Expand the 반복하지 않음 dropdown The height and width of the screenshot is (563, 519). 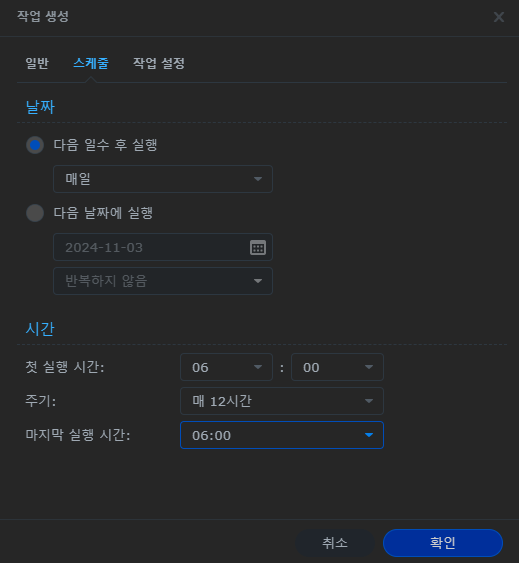pos(163,281)
